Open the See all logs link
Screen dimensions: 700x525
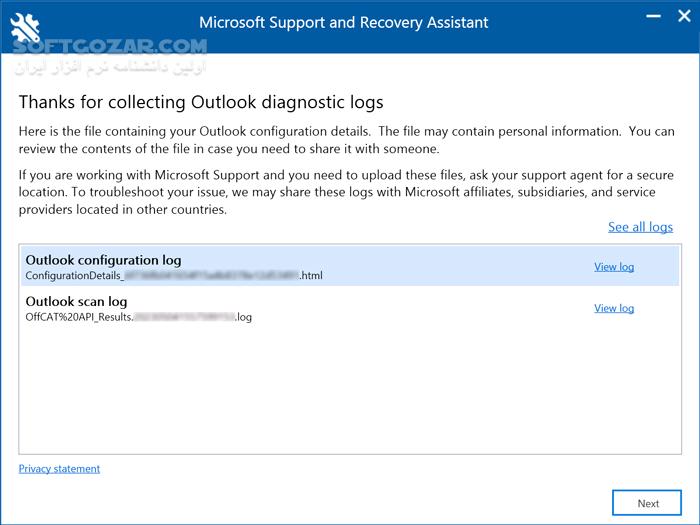point(640,227)
